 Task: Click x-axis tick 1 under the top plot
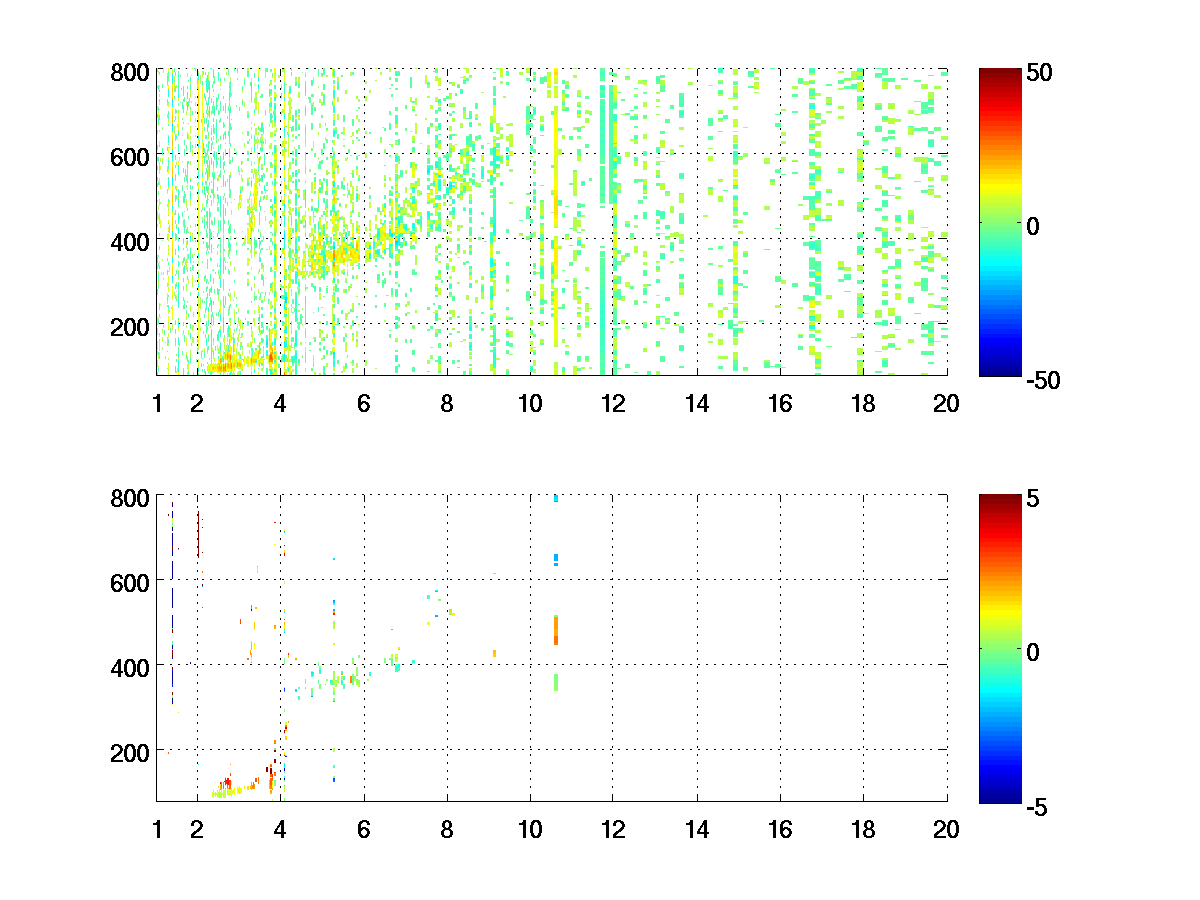click(x=156, y=404)
